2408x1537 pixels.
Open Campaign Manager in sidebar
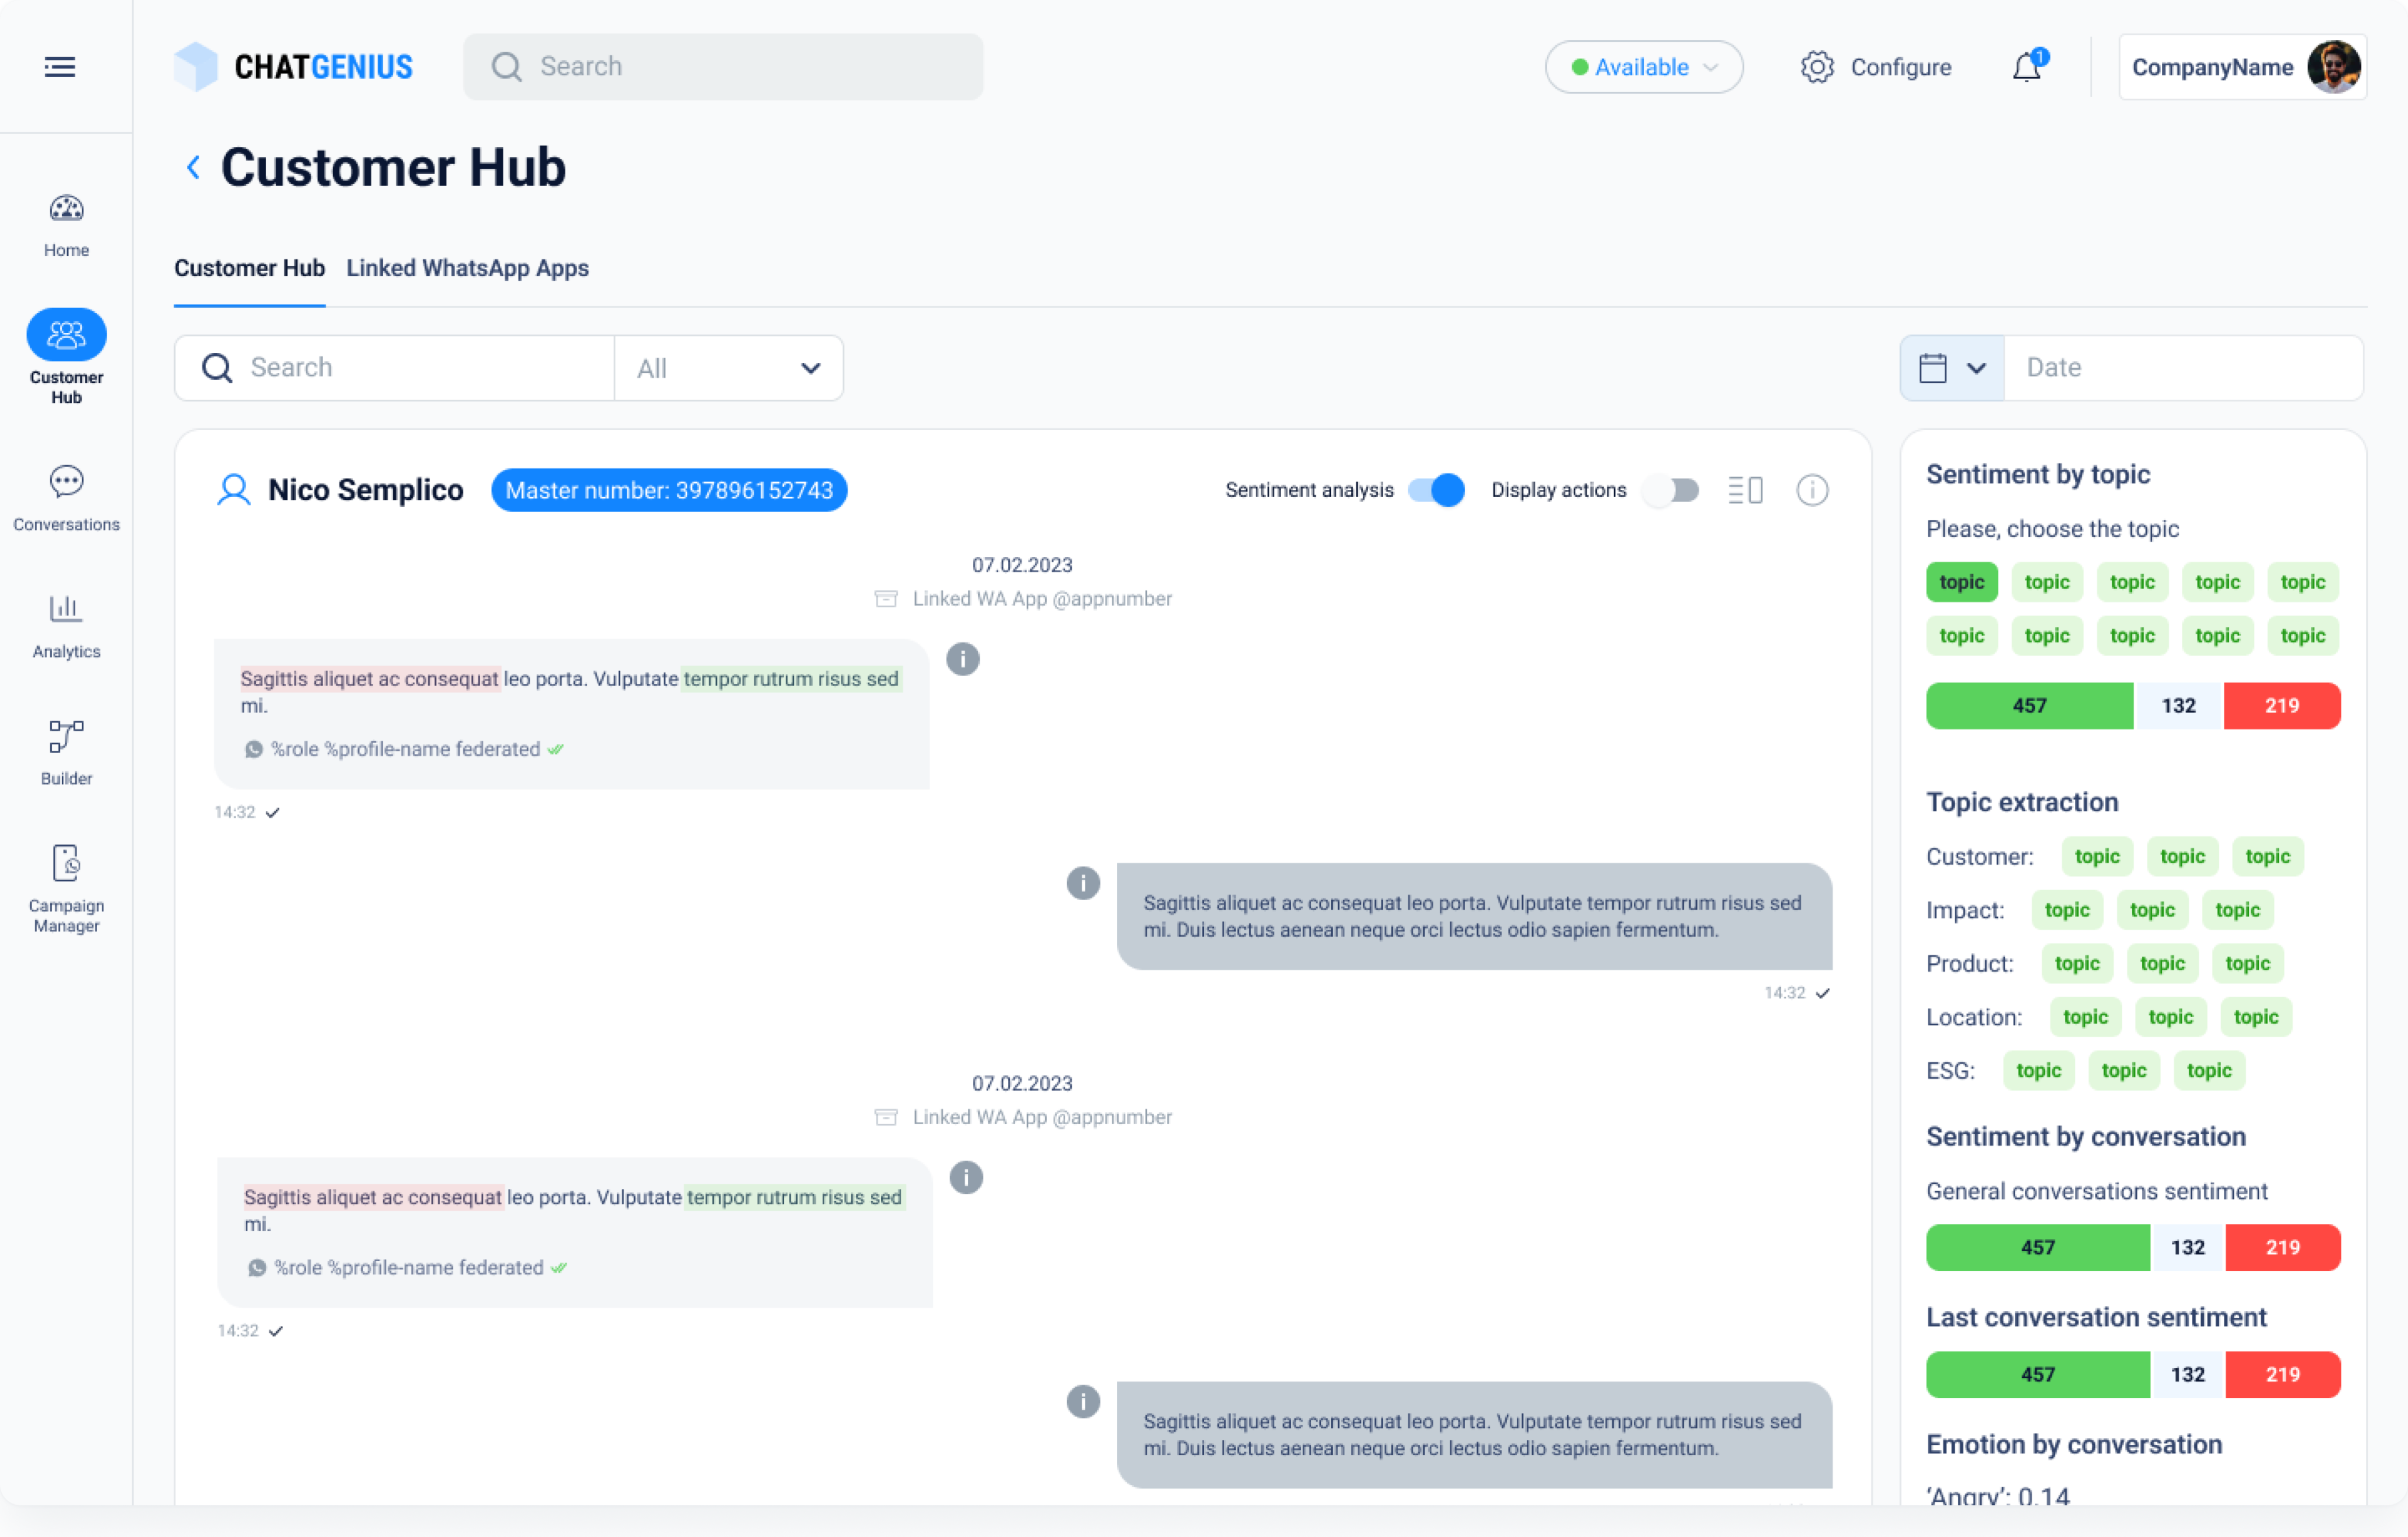[66, 887]
